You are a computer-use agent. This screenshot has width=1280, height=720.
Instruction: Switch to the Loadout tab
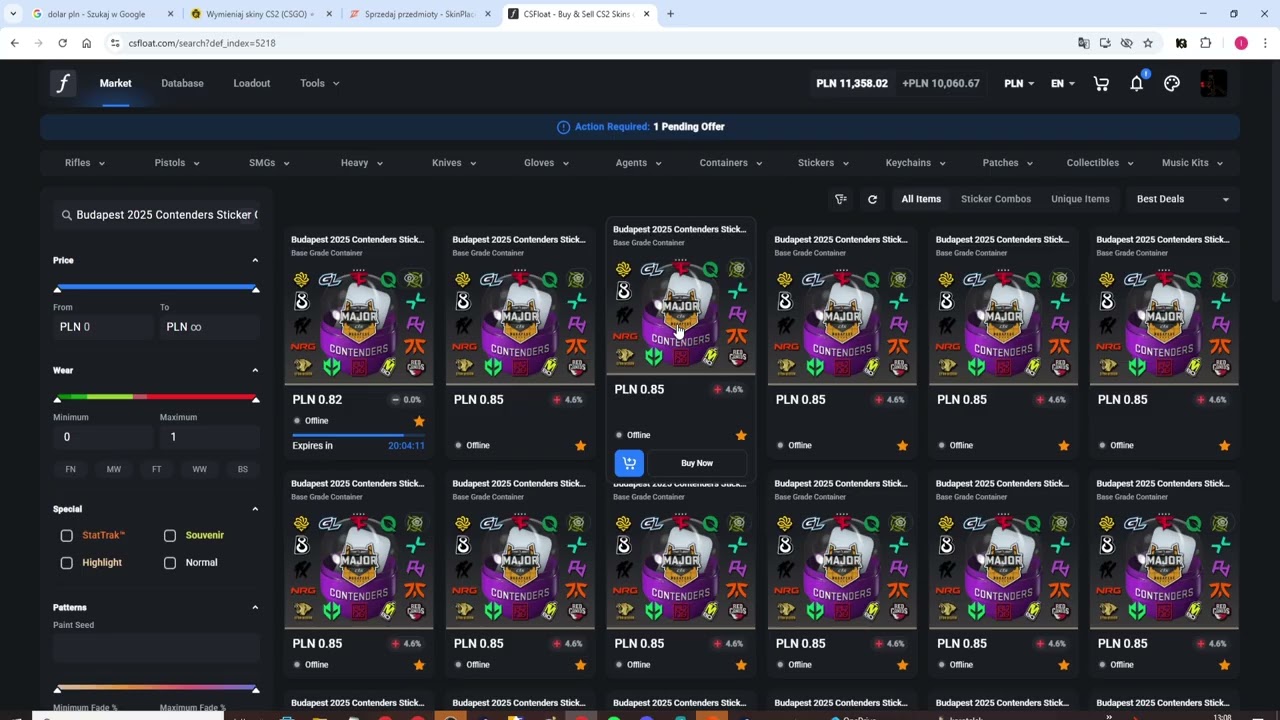click(x=252, y=83)
